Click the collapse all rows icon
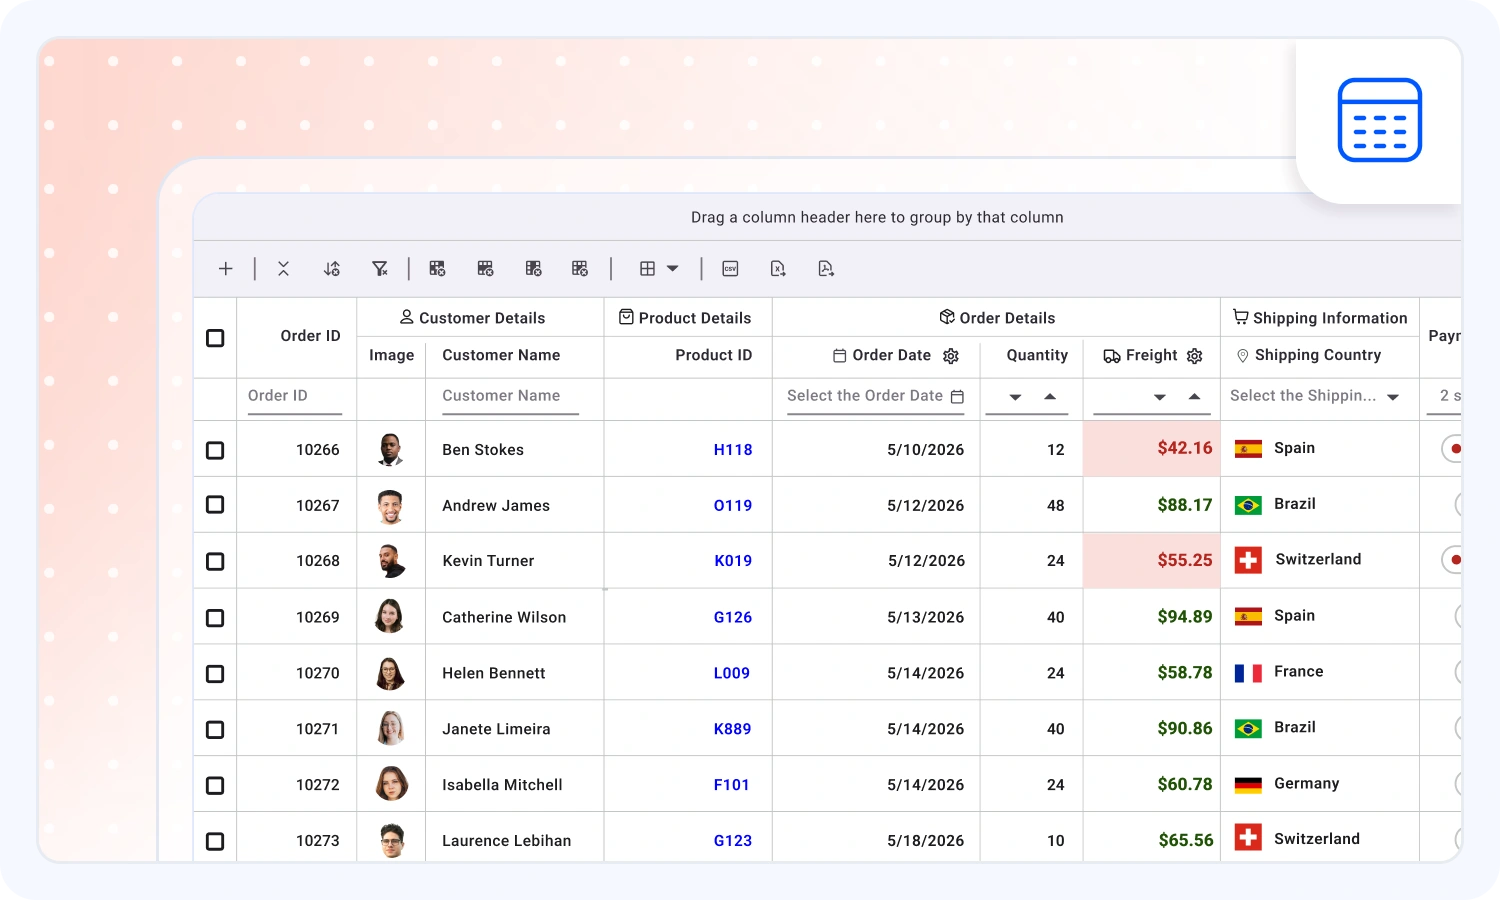The width and height of the screenshot is (1500, 900). (x=284, y=269)
